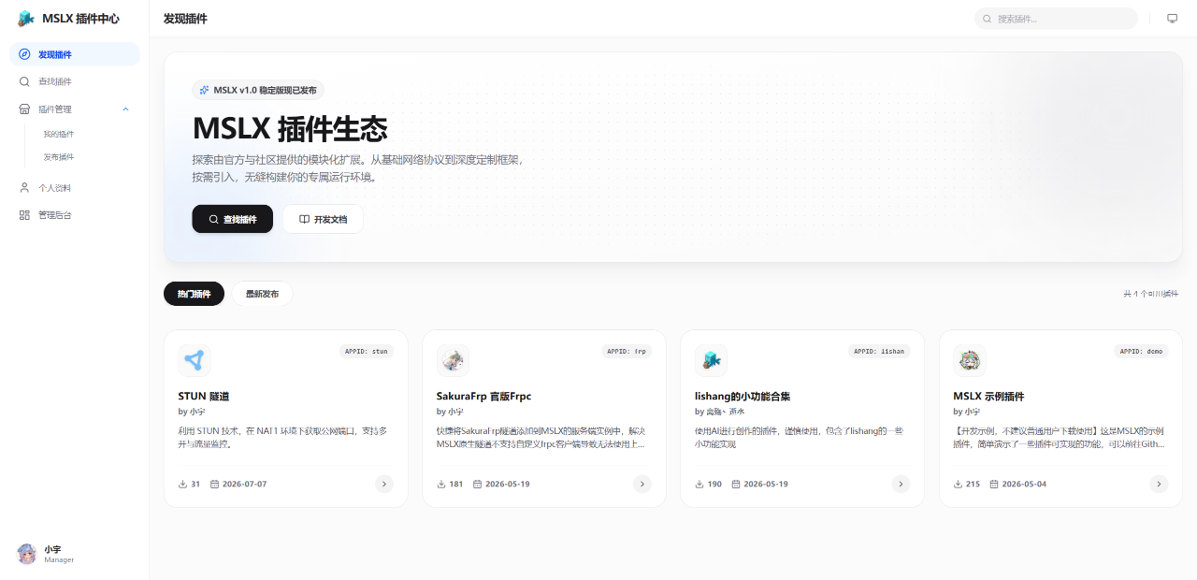
Task: Click the download icon next to 31
Action: point(182,484)
